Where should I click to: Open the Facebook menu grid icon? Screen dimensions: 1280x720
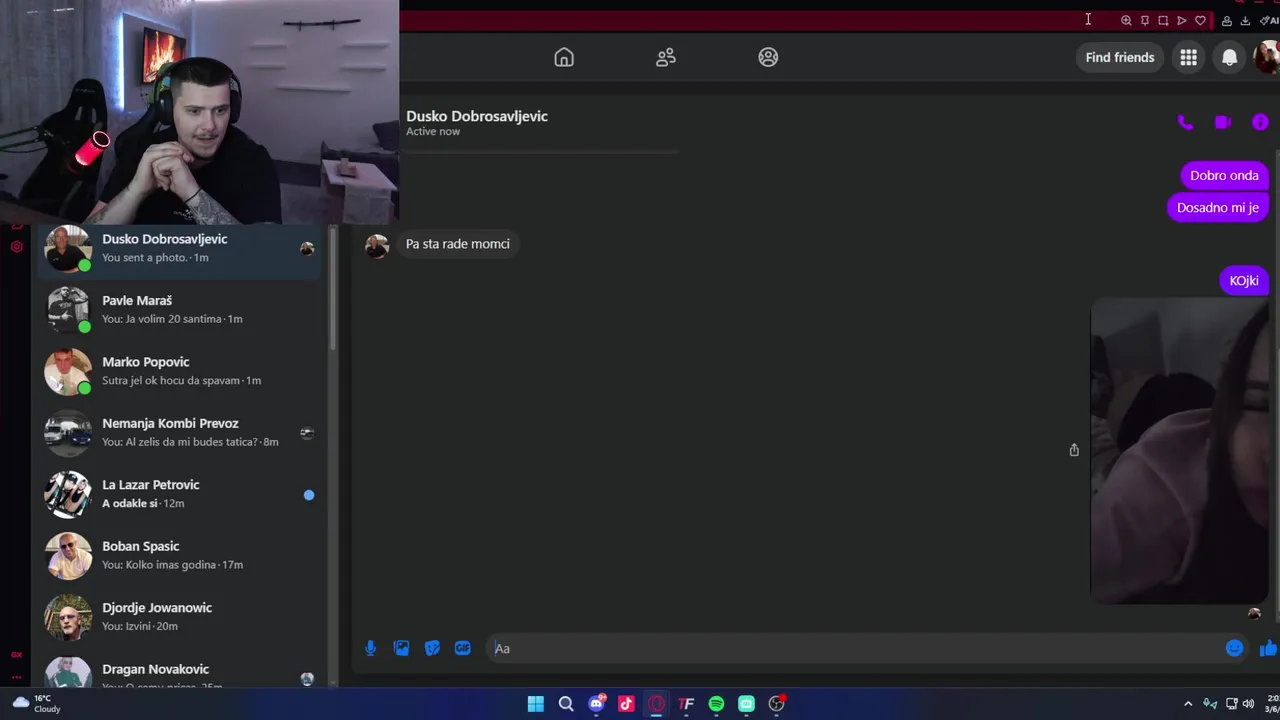coord(1188,57)
